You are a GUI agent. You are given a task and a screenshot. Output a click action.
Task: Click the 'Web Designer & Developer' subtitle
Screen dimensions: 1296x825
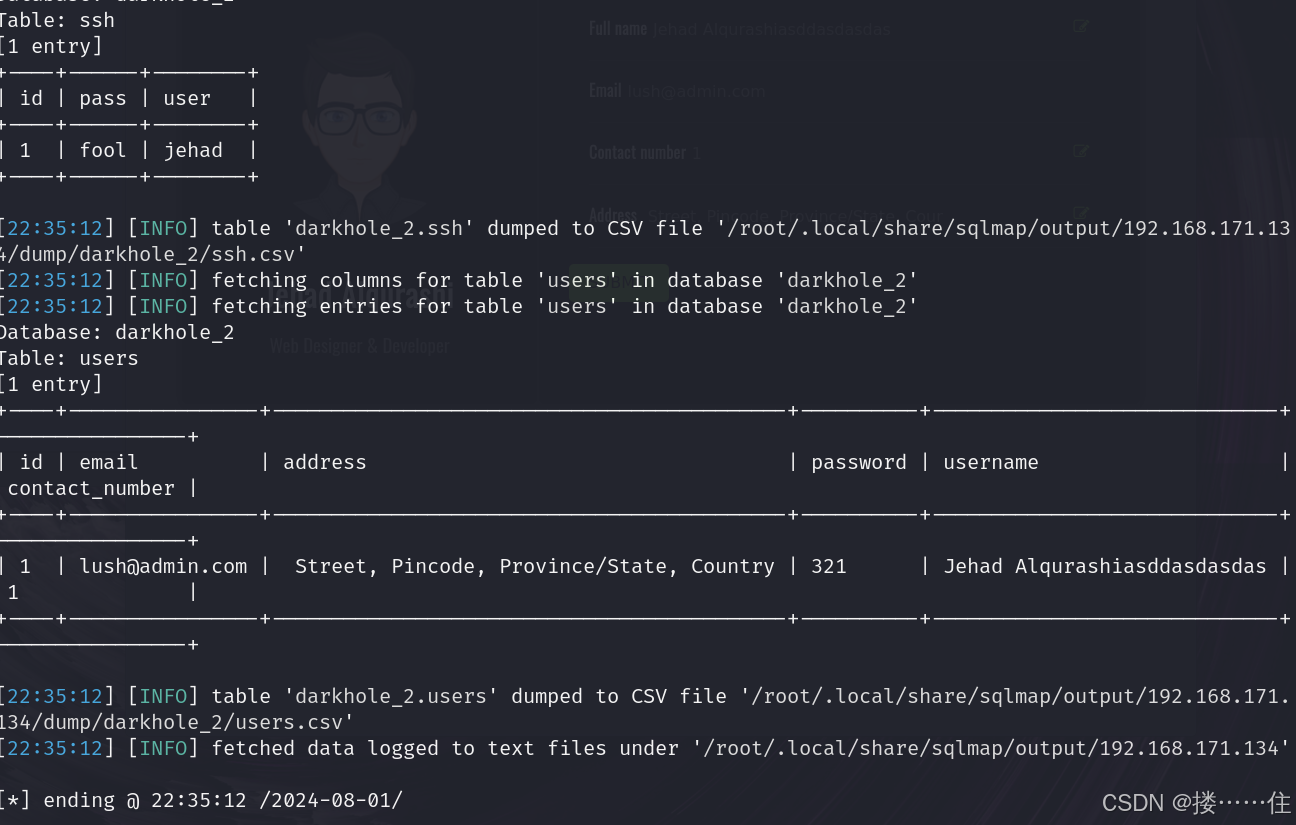click(x=359, y=346)
